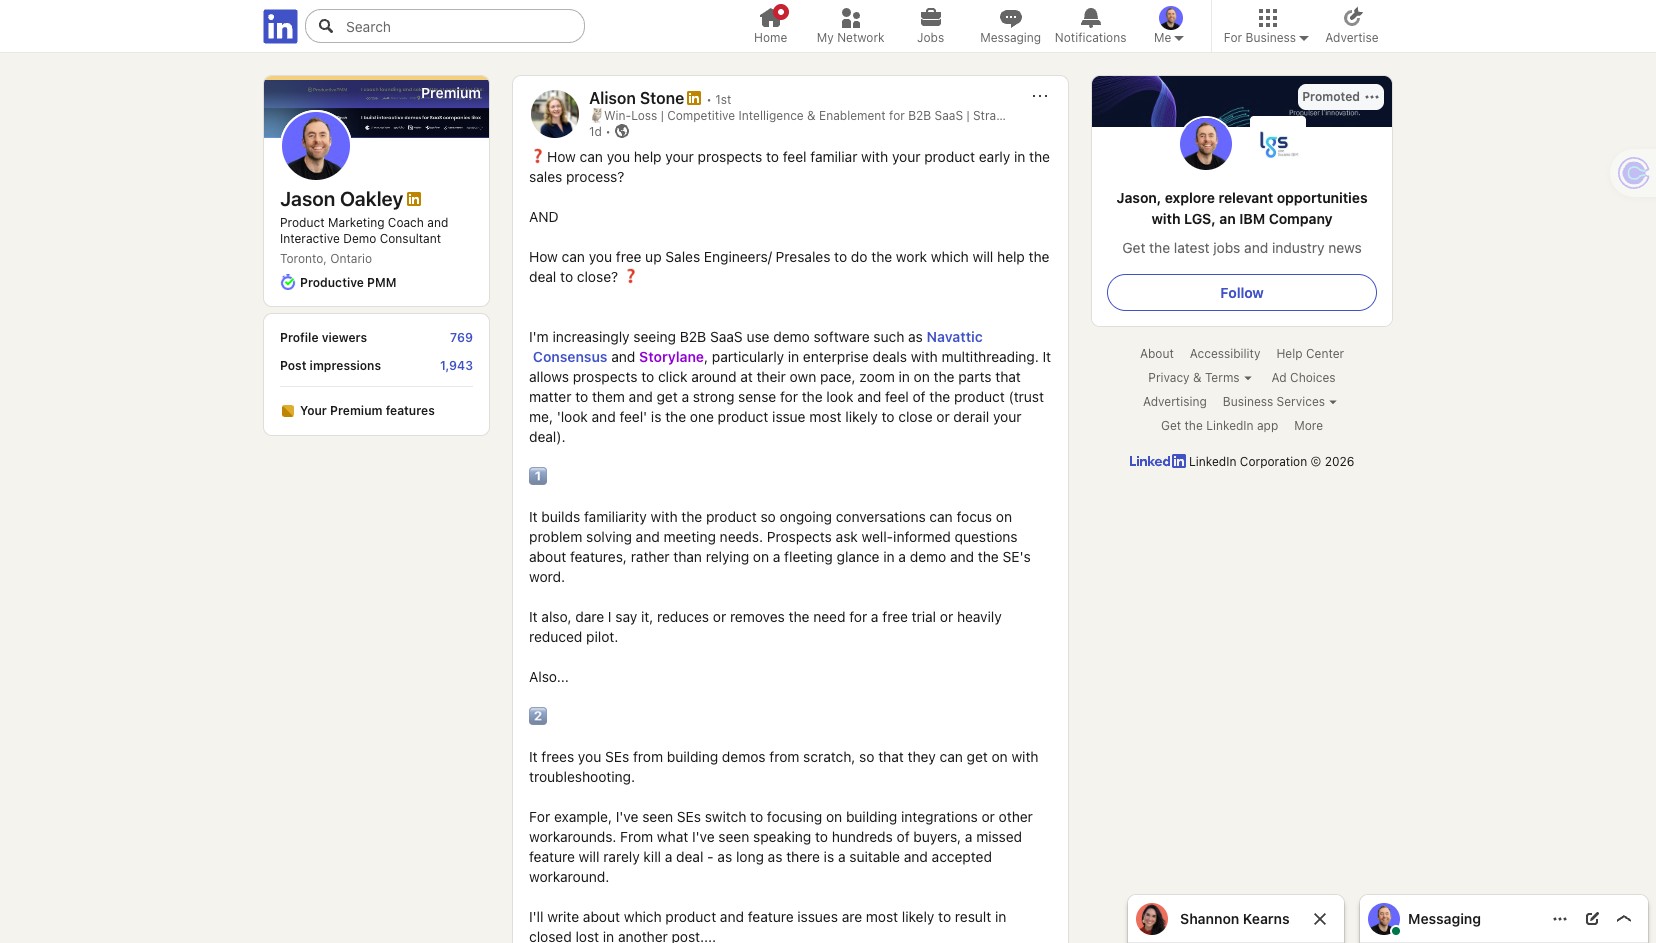Click the More footer link
Screen dimensions: 1656x943
point(1308,426)
